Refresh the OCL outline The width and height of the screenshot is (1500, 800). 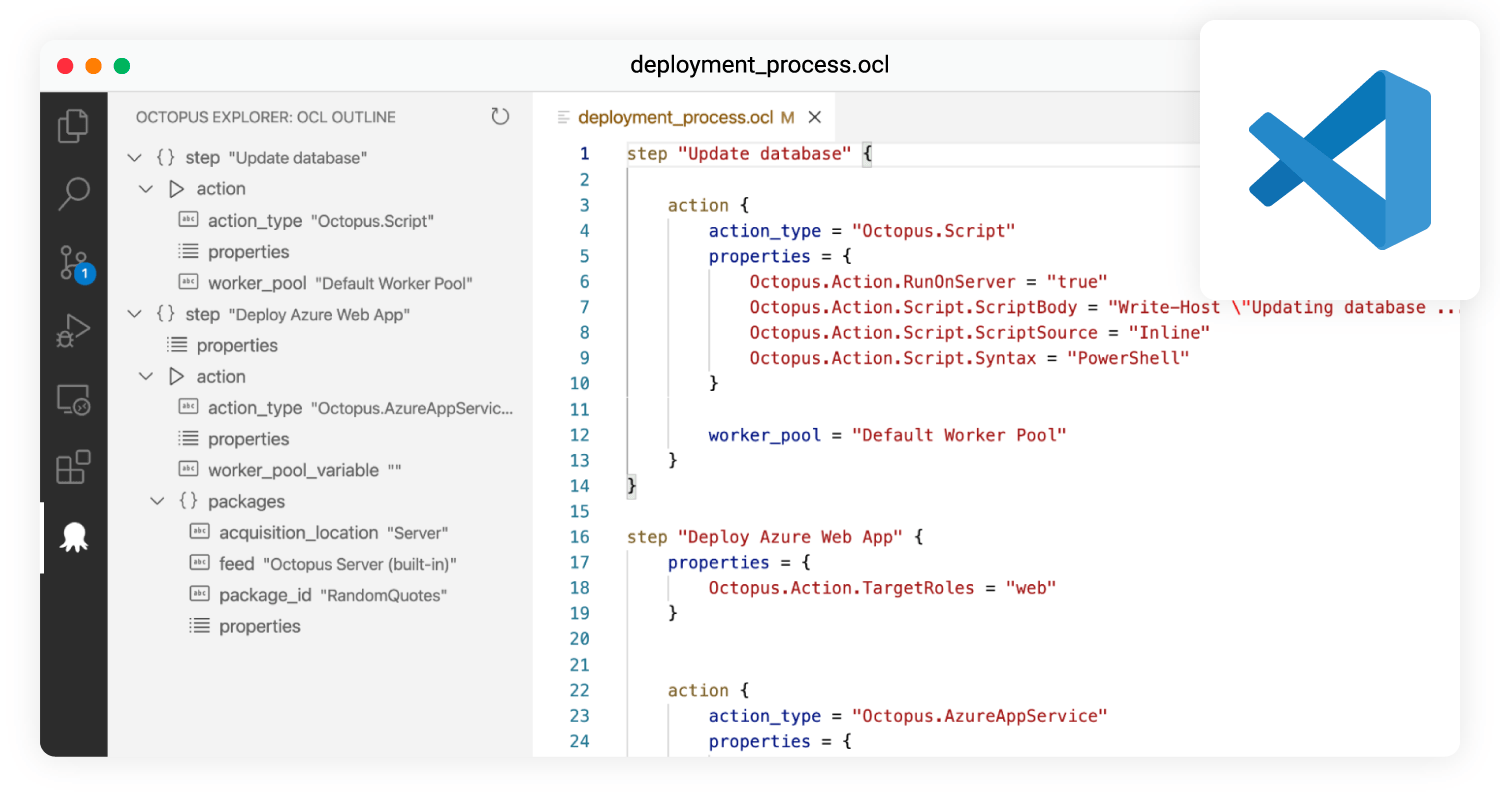(x=500, y=117)
